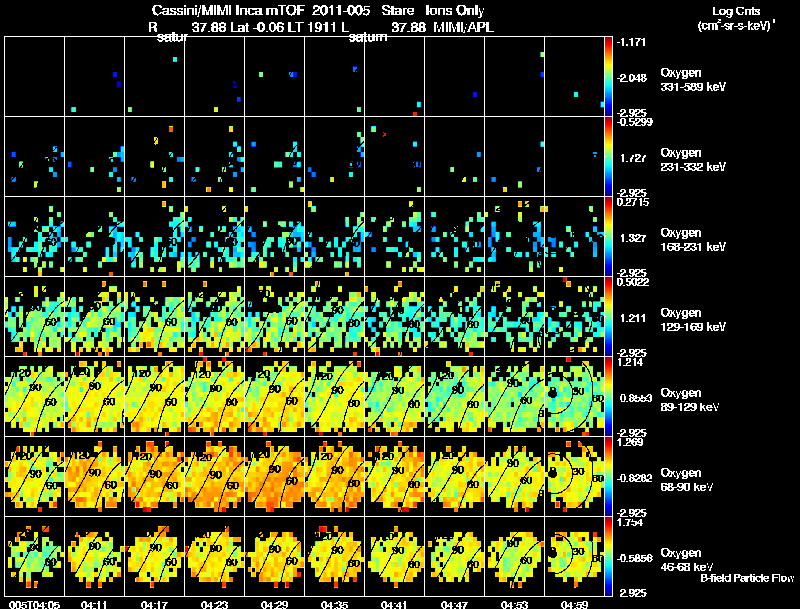Click the 46-68 keV image panel at 04:05
Image resolution: width=800 pixels, height=609 pixels.
pos(35,556)
